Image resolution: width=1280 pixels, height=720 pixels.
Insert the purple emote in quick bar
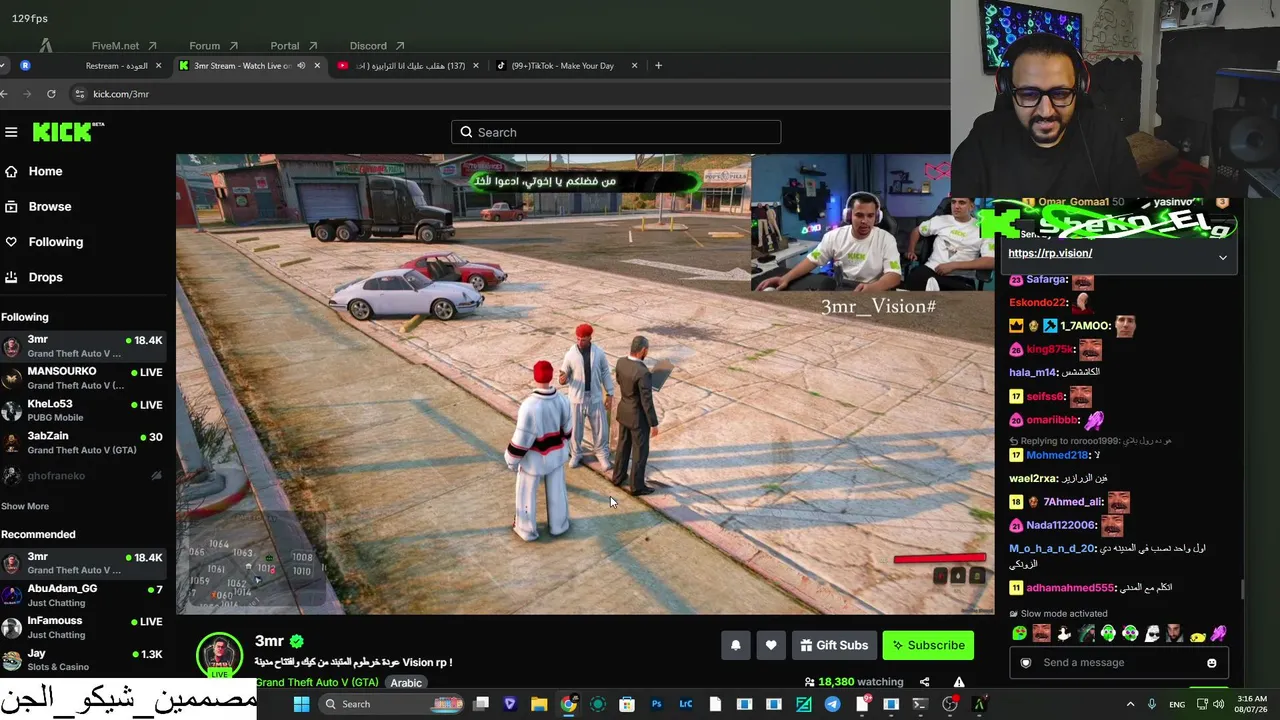pos(1219,633)
